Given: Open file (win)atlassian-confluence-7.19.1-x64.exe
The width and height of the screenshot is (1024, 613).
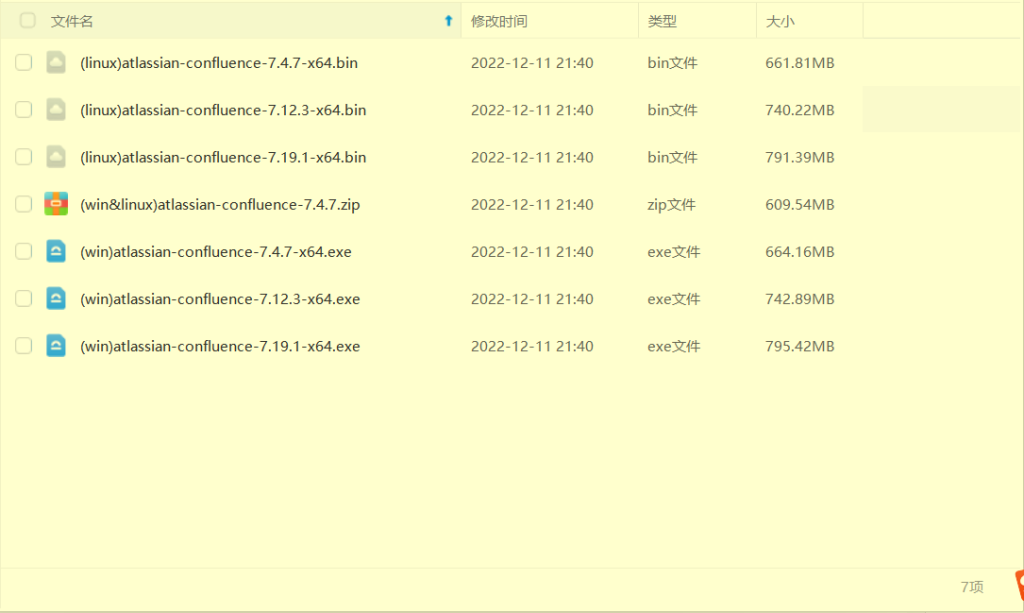Looking at the screenshot, I should pyautogui.click(x=220, y=347).
